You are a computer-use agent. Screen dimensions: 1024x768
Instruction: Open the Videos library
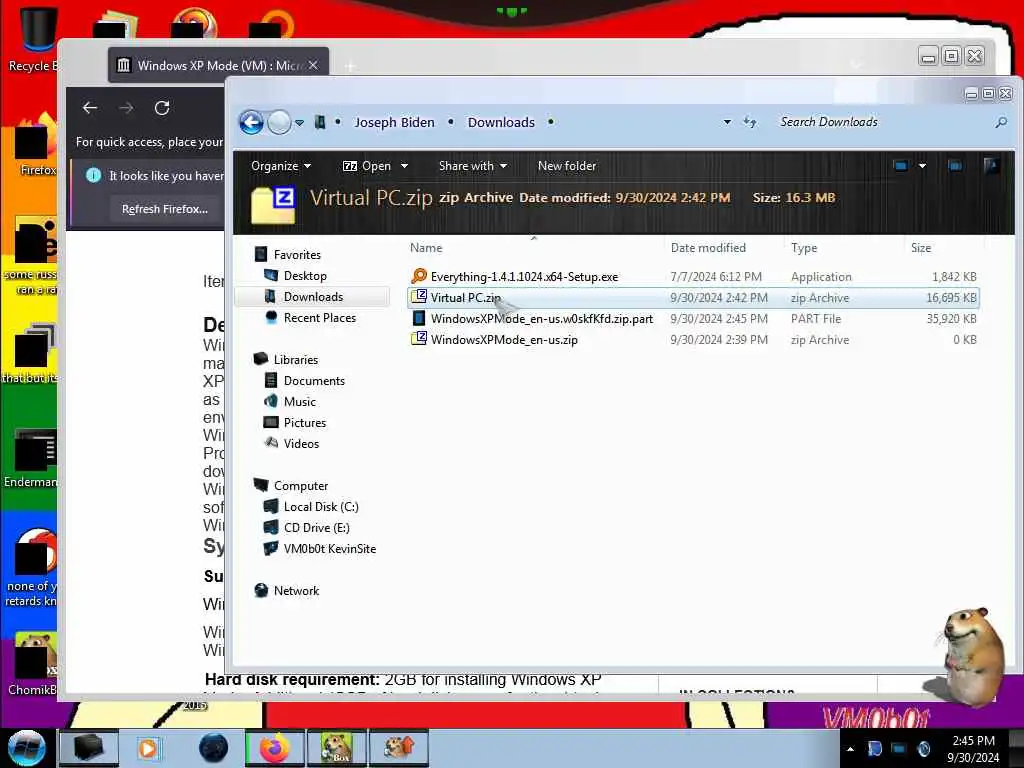pos(301,443)
